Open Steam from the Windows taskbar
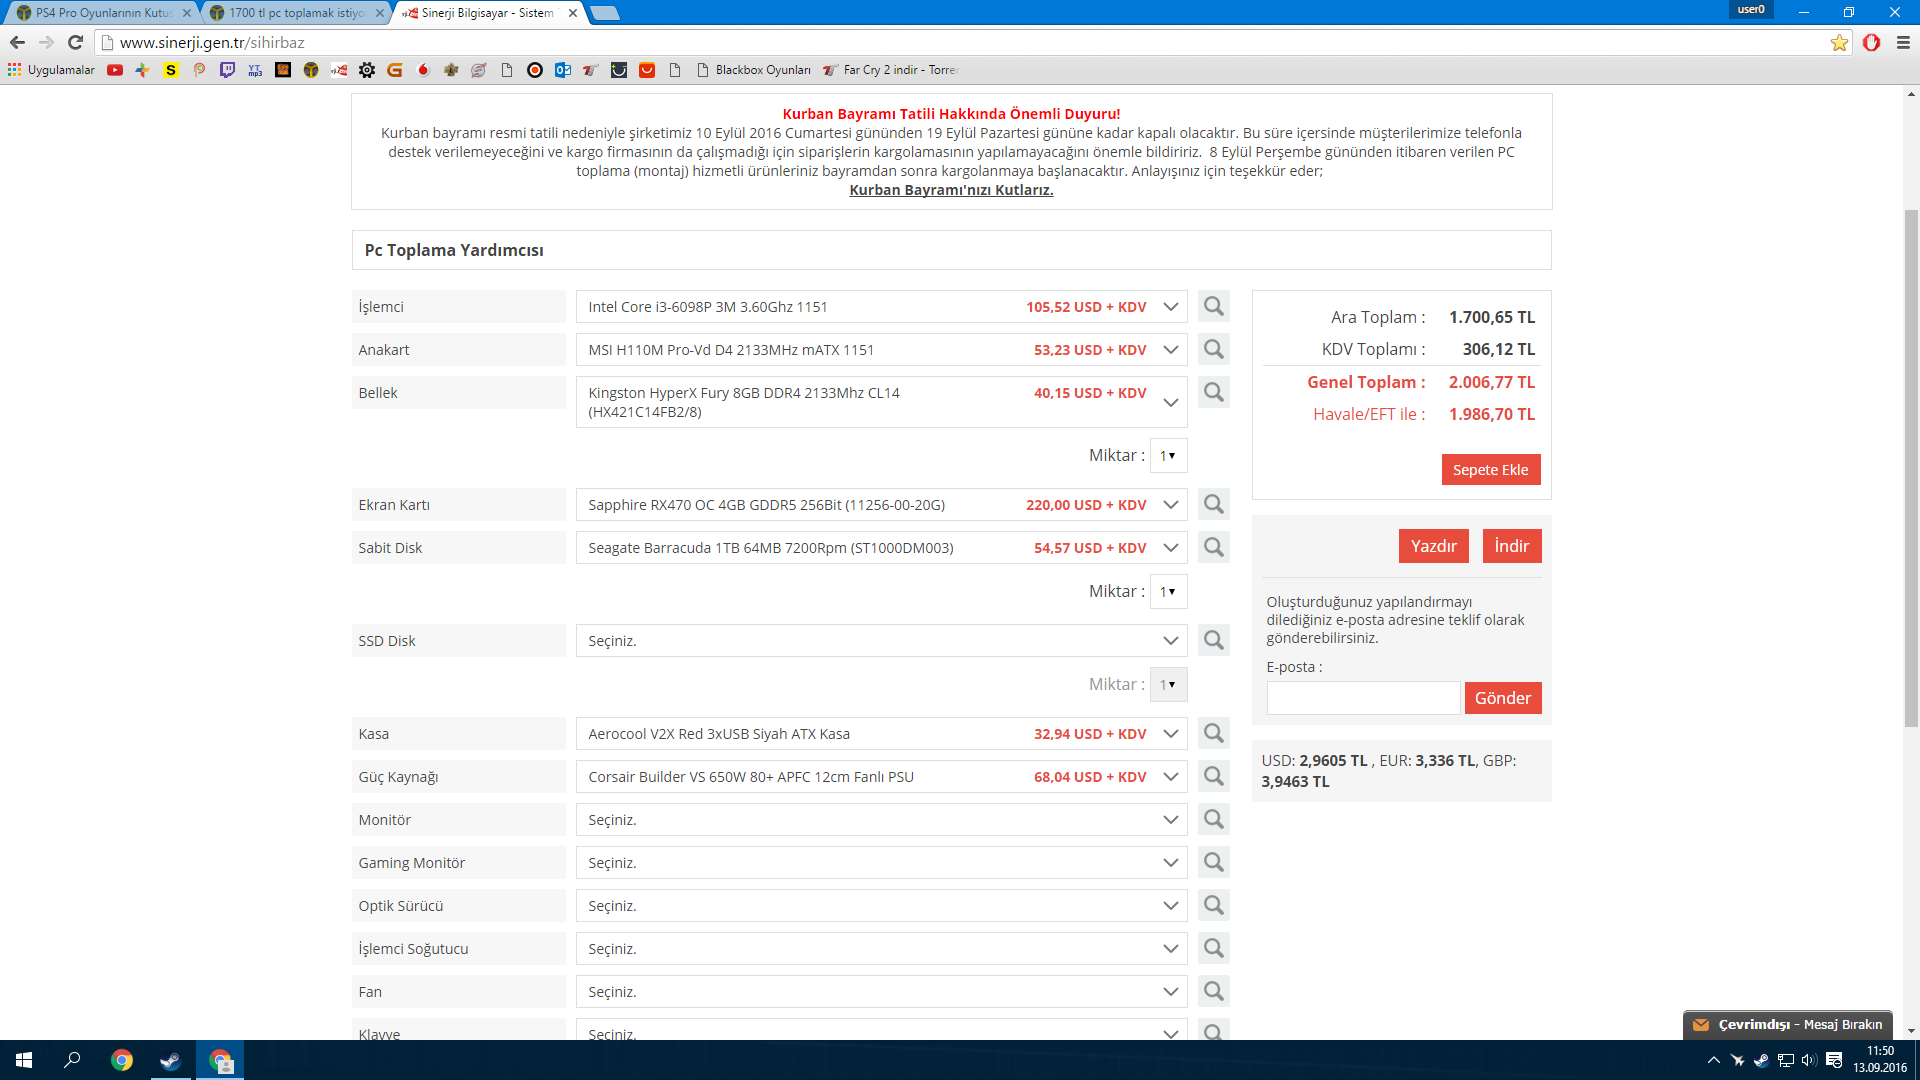The width and height of the screenshot is (1920, 1080). [170, 1060]
